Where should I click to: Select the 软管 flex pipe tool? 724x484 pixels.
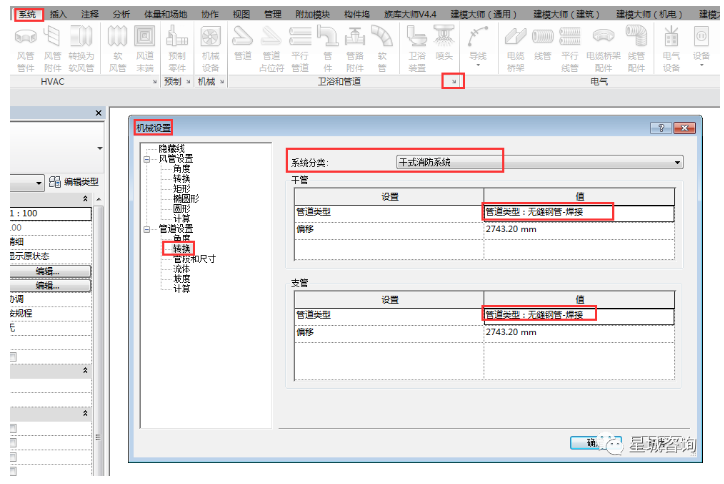coord(382,49)
